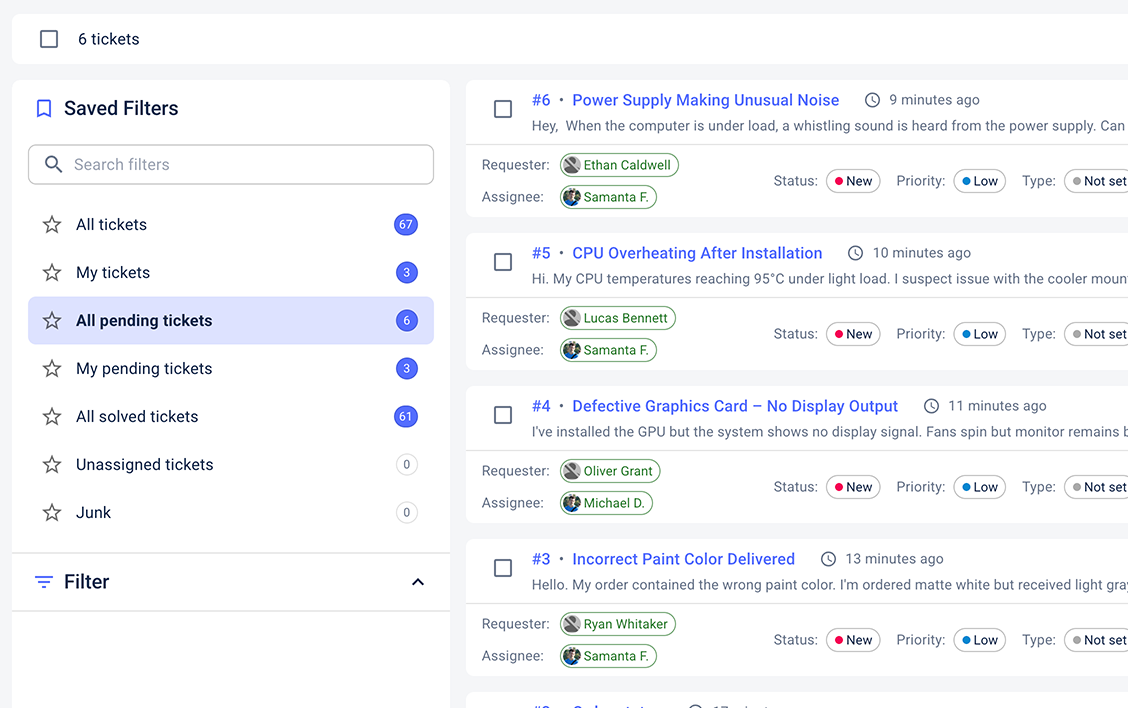The image size is (1128, 708).
Task: Open the My pending tickets filter
Action: tap(144, 369)
